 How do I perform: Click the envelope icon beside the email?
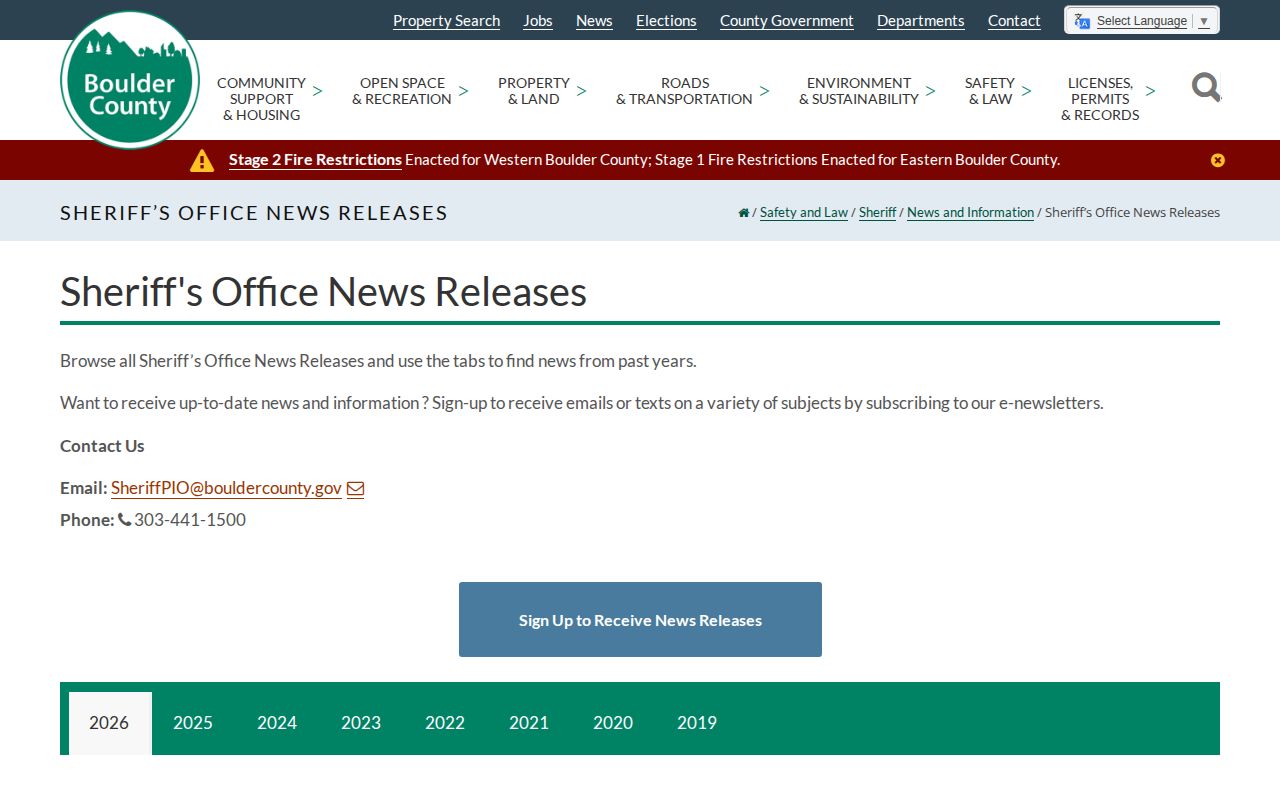(355, 489)
